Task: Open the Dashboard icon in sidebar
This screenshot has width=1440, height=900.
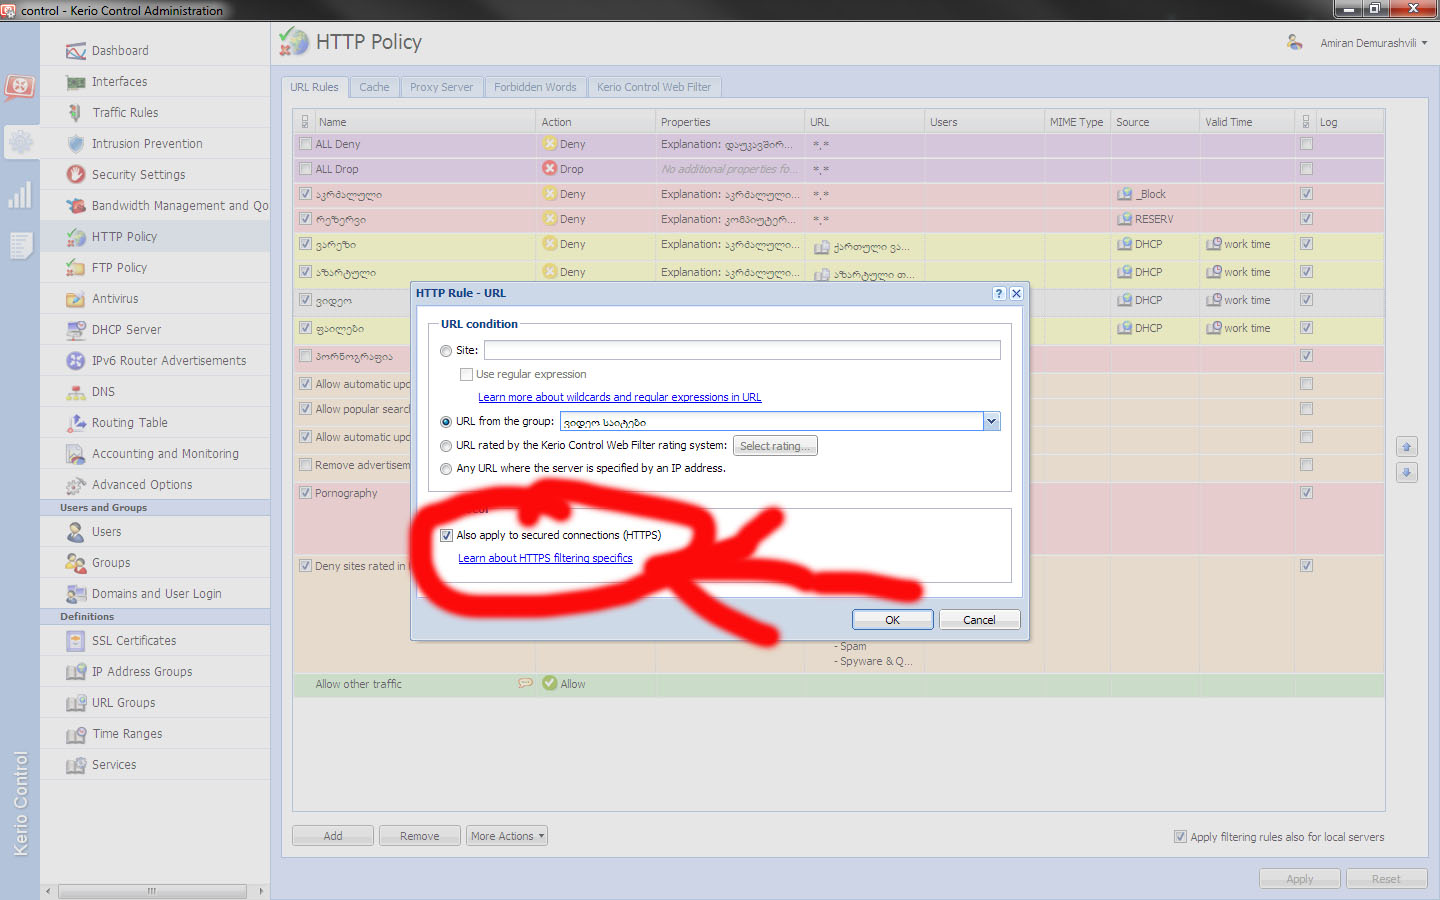Action: (x=75, y=51)
